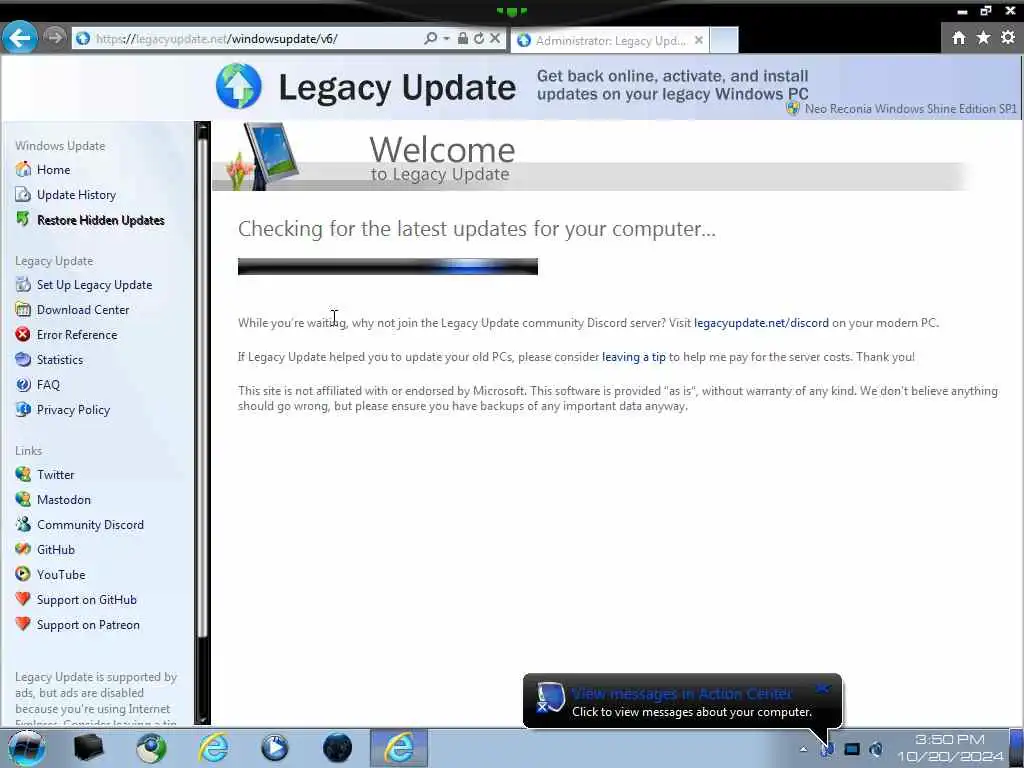The height and width of the screenshot is (768, 1024).
Task: Open a new blank tab
Action: click(724, 40)
